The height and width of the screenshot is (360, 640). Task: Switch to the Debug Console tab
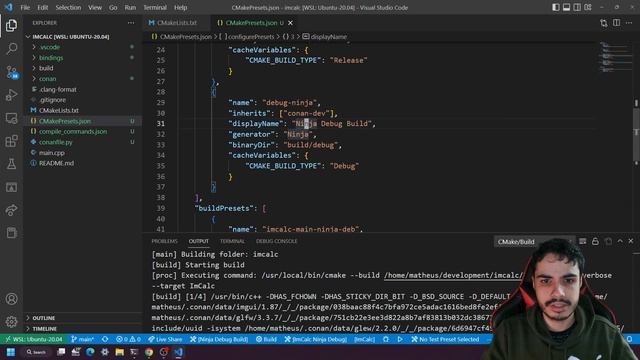276,241
